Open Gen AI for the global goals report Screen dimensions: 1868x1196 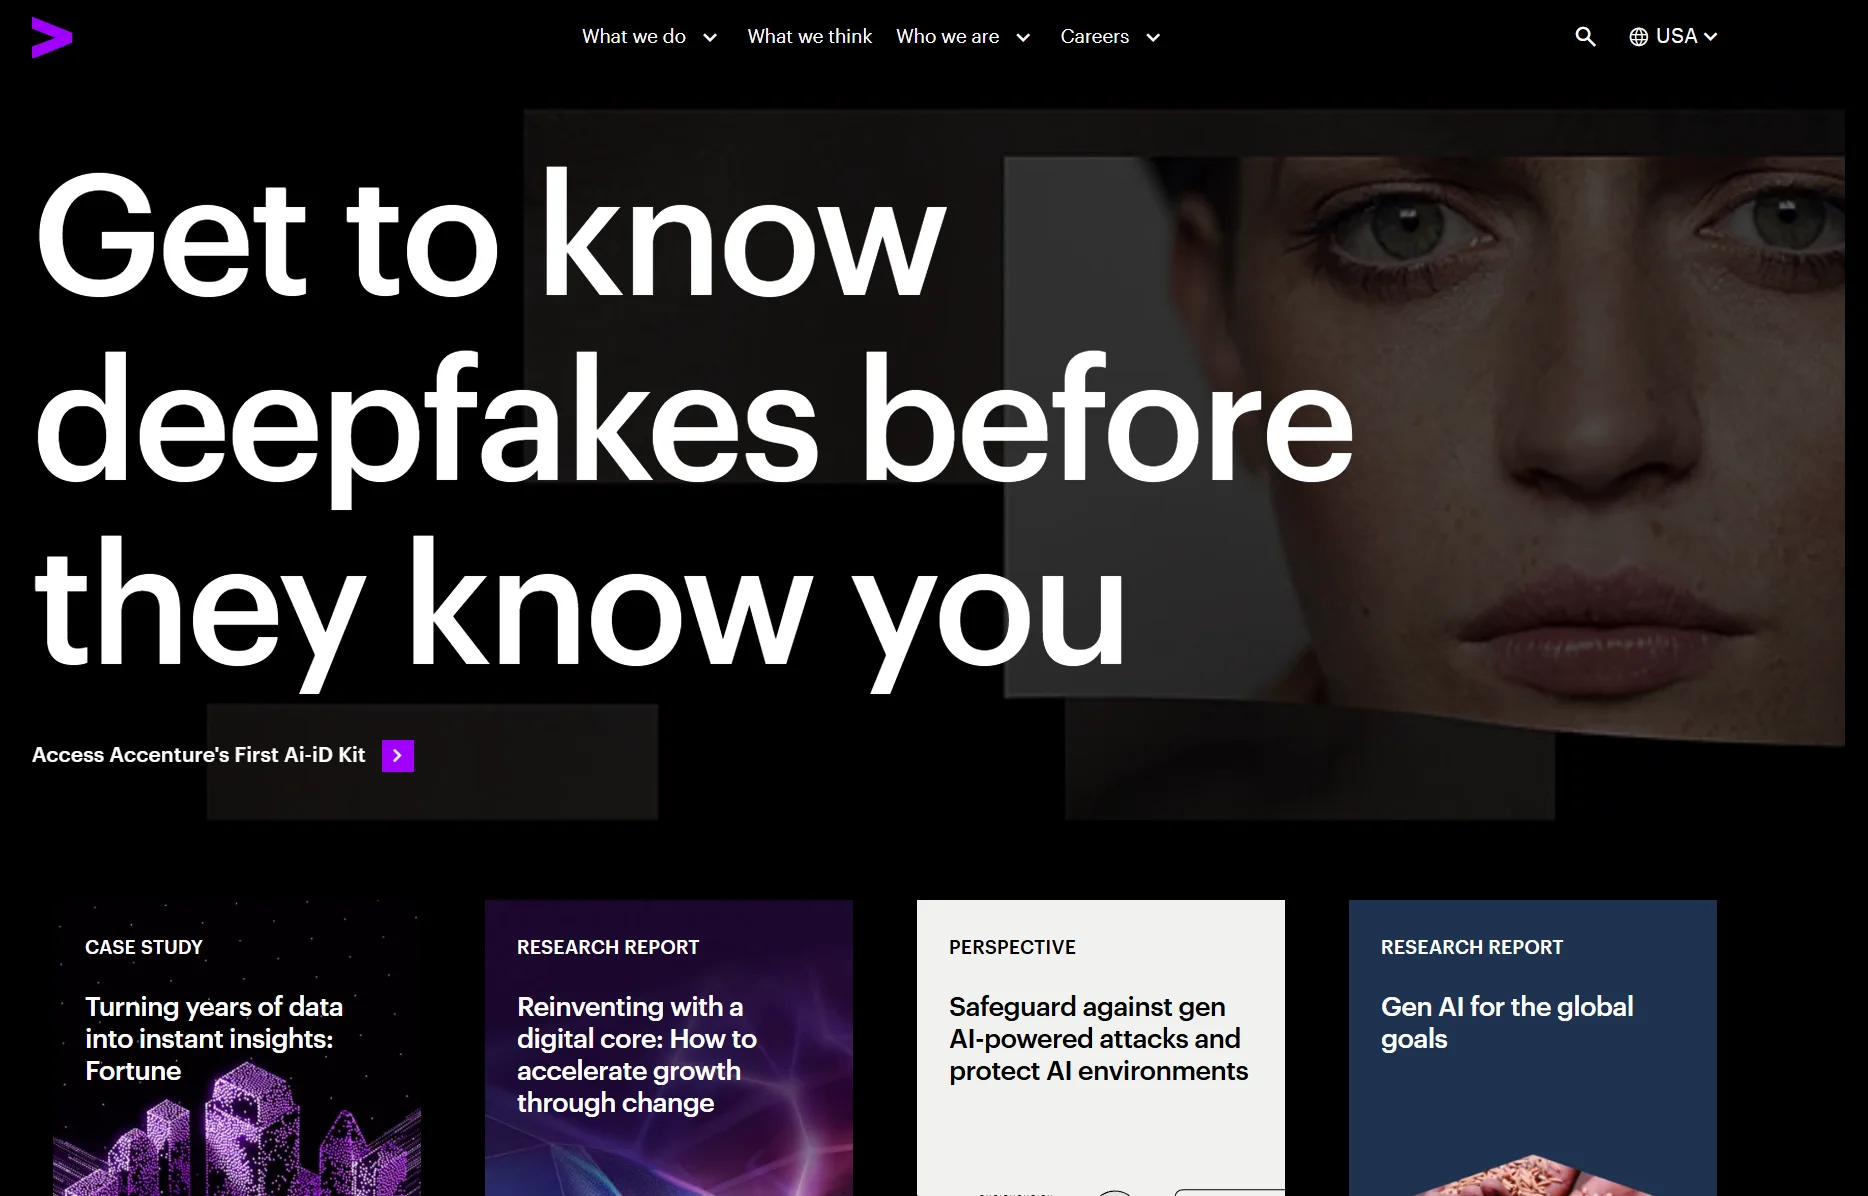tap(1533, 1048)
